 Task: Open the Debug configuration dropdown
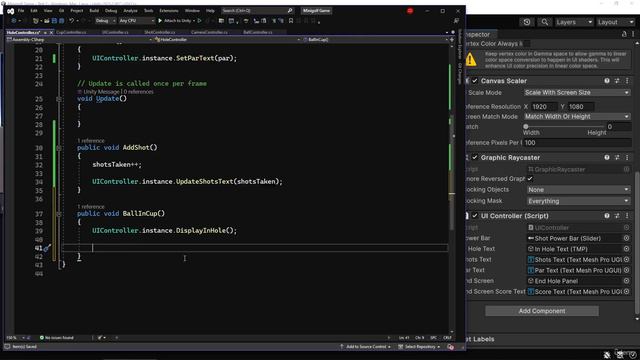[x=105, y=21]
